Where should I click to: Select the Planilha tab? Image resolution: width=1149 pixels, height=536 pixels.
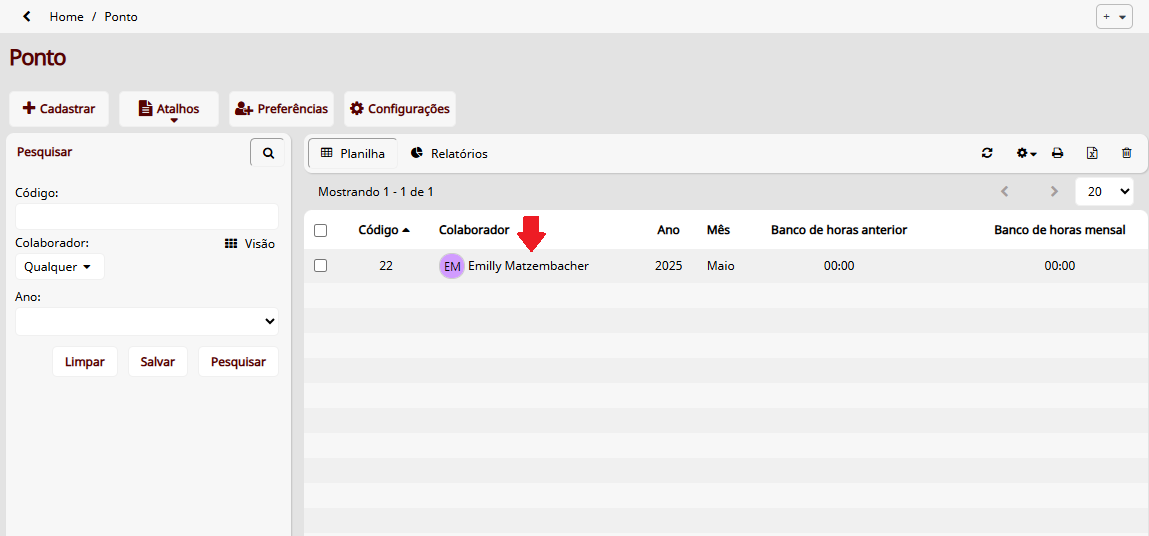[x=353, y=153]
